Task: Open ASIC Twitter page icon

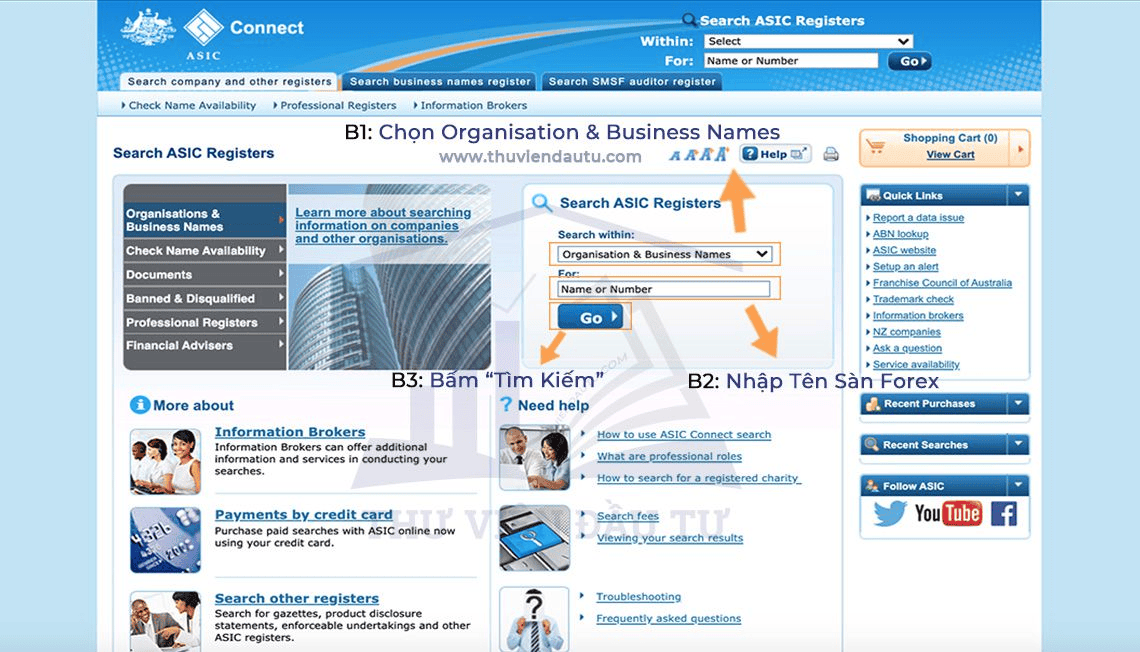Action: click(890, 514)
